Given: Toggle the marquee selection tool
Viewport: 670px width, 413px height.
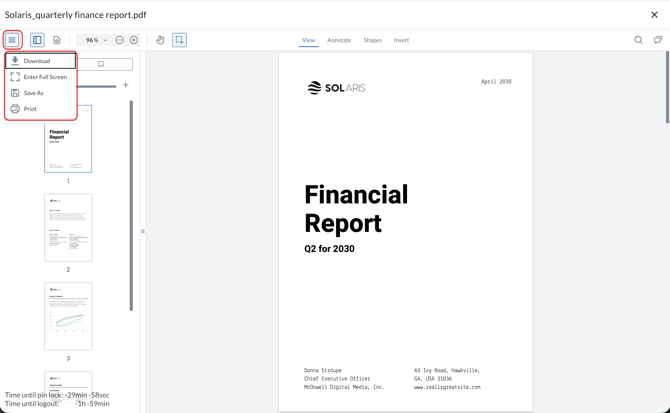Looking at the screenshot, I should coord(180,40).
